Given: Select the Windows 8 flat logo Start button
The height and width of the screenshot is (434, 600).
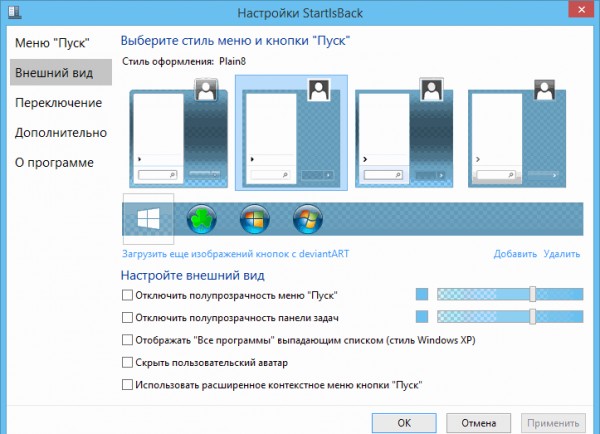Looking at the screenshot, I should [148, 219].
